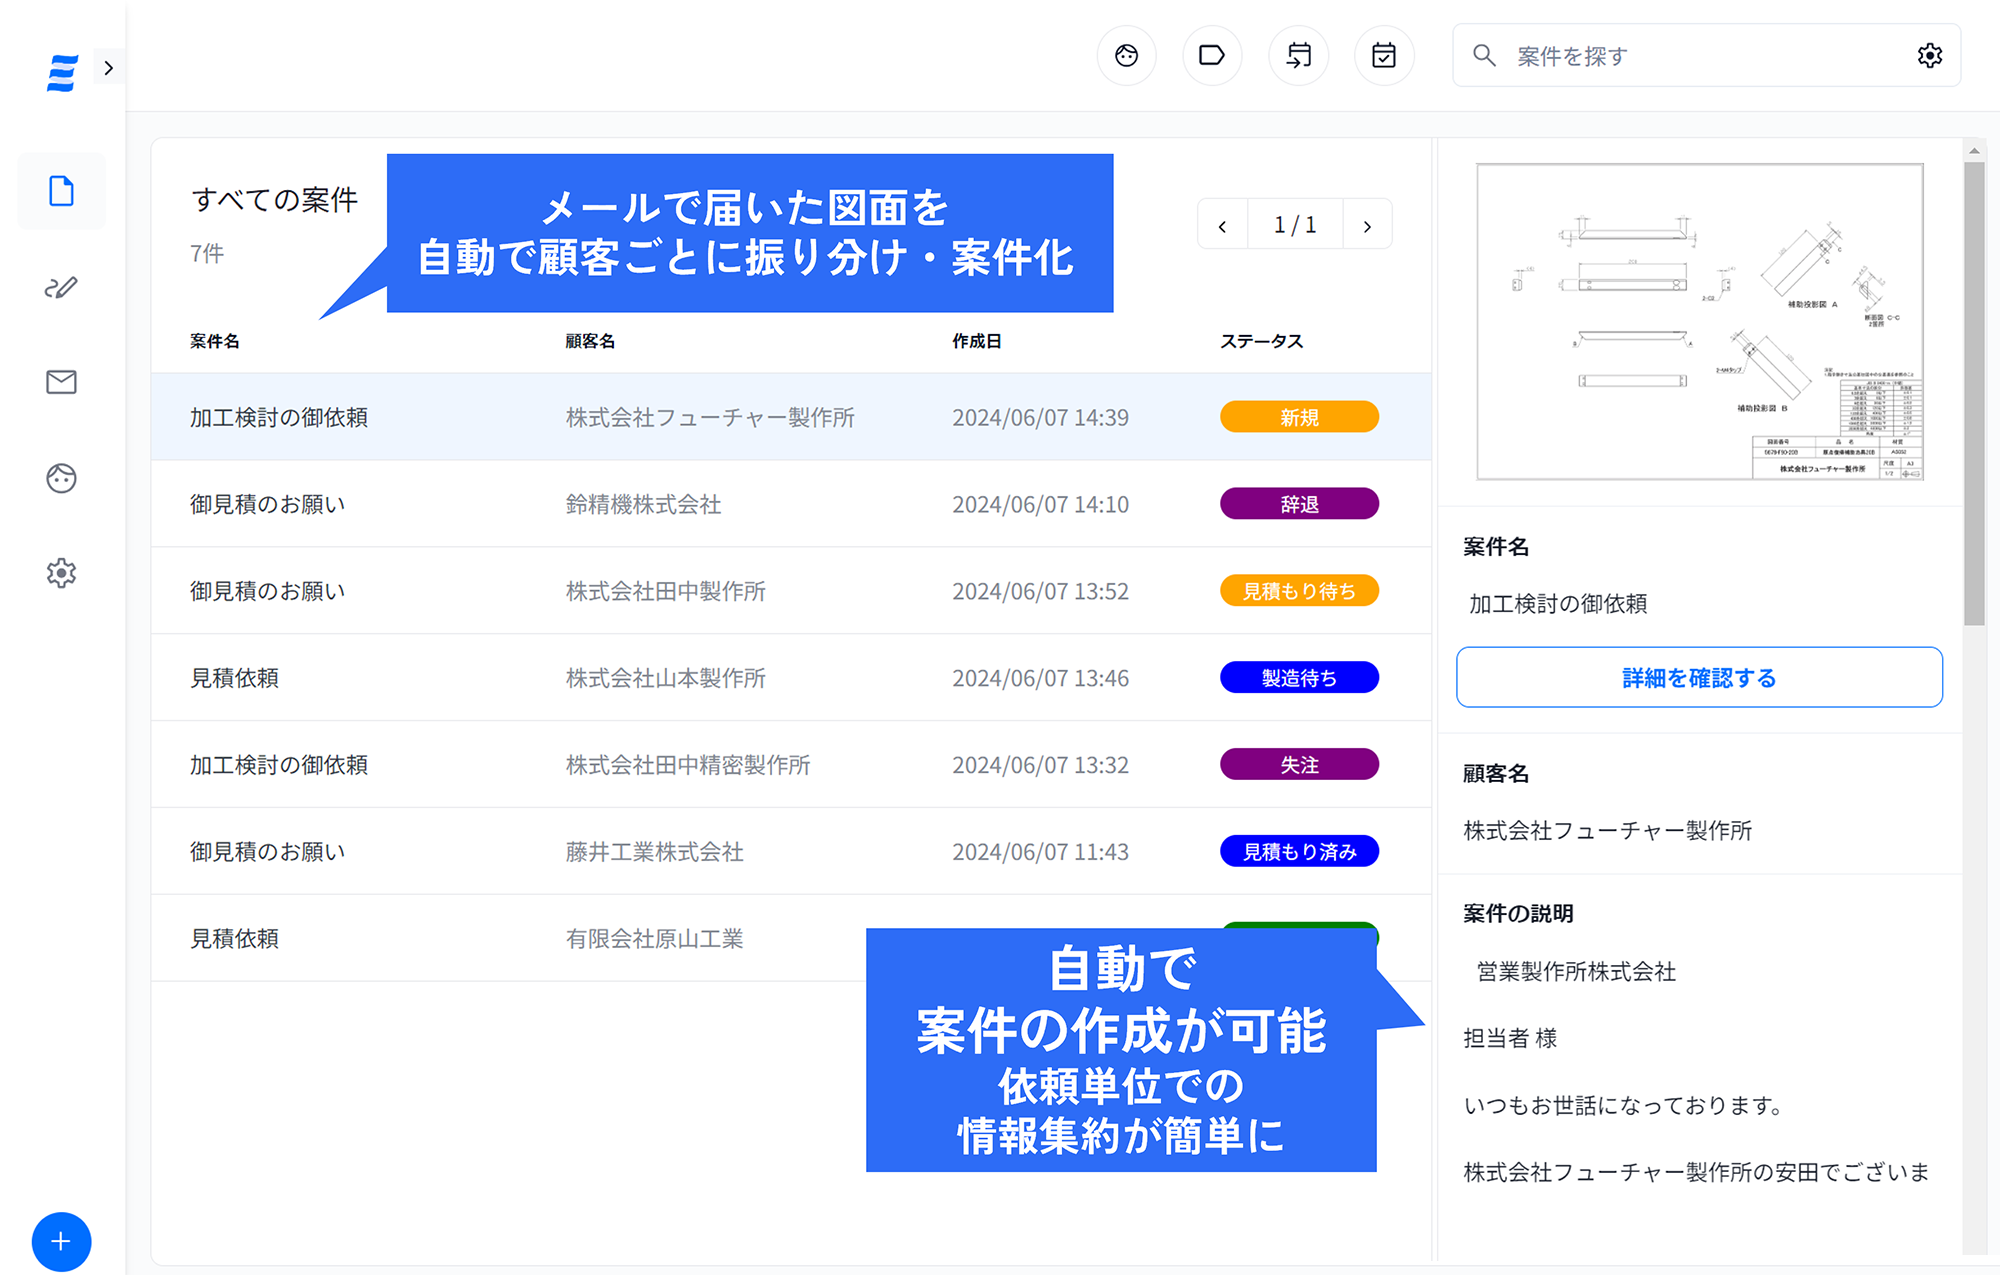
Task: Open the mail icon in sidebar
Action: pyautogui.click(x=61, y=382)
